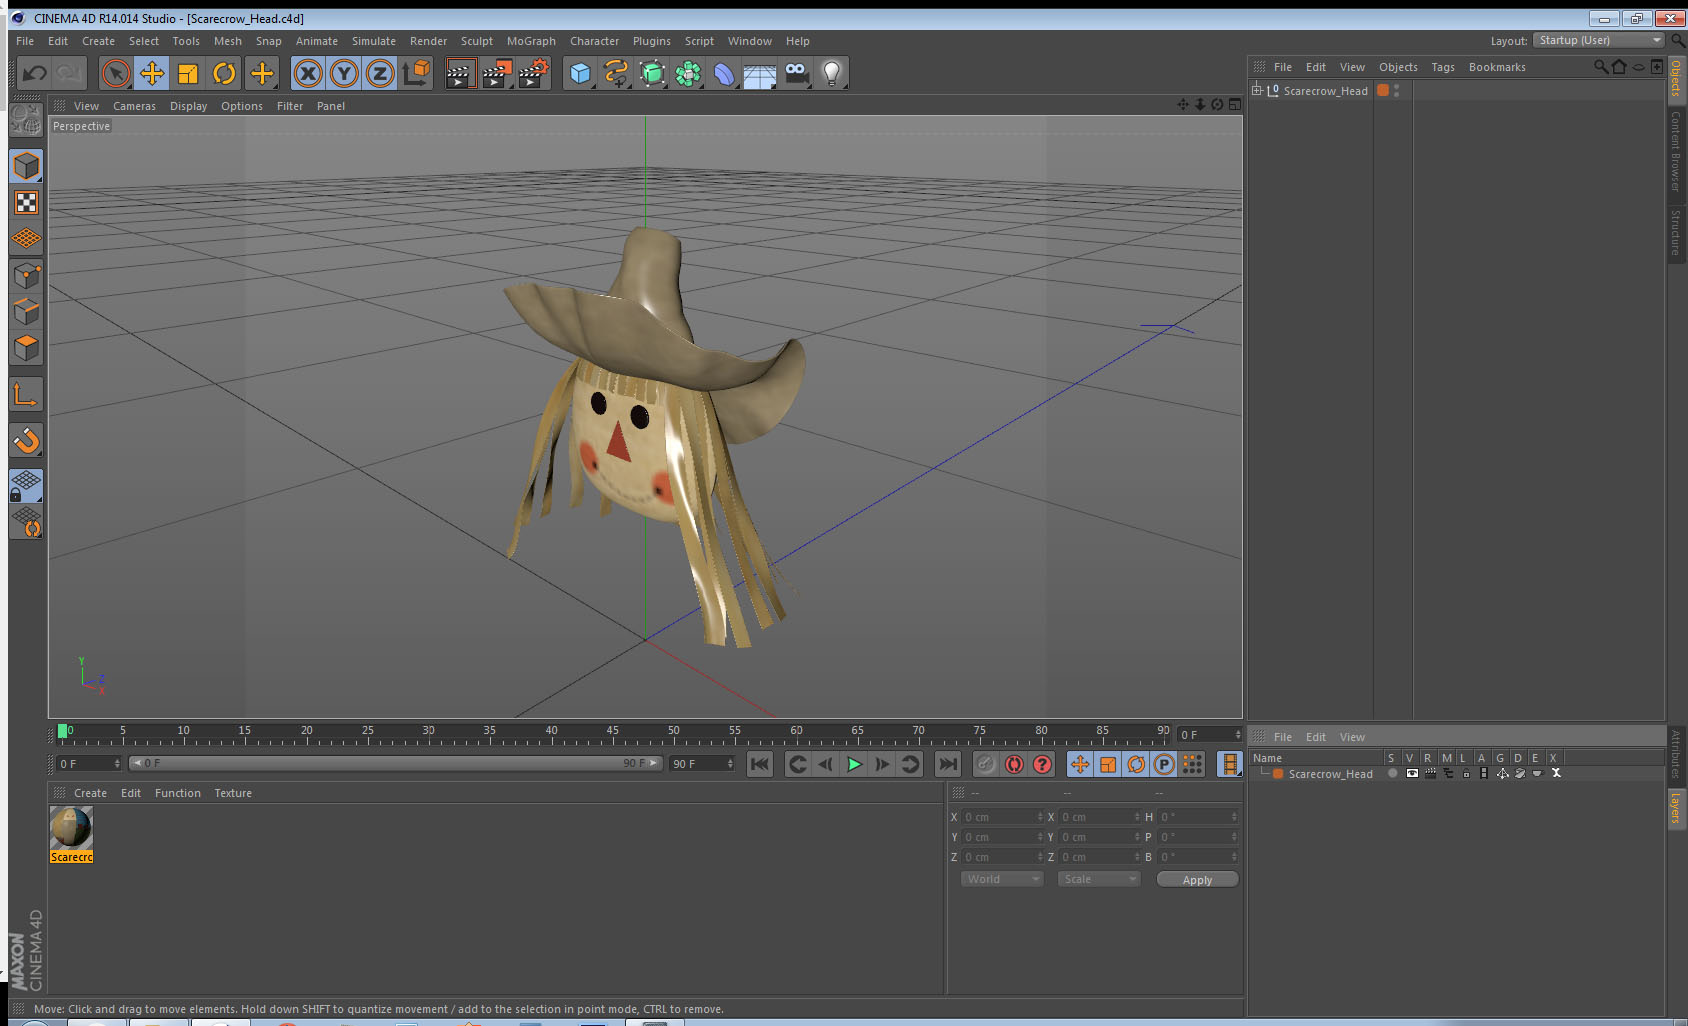Add a NURBS generator object

652,73
